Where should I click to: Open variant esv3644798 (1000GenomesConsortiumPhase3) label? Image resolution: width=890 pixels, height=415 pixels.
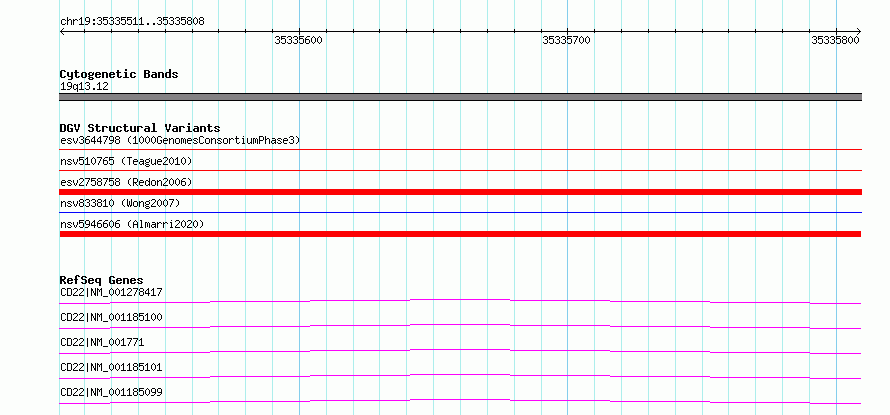click(x=180, y=140)
